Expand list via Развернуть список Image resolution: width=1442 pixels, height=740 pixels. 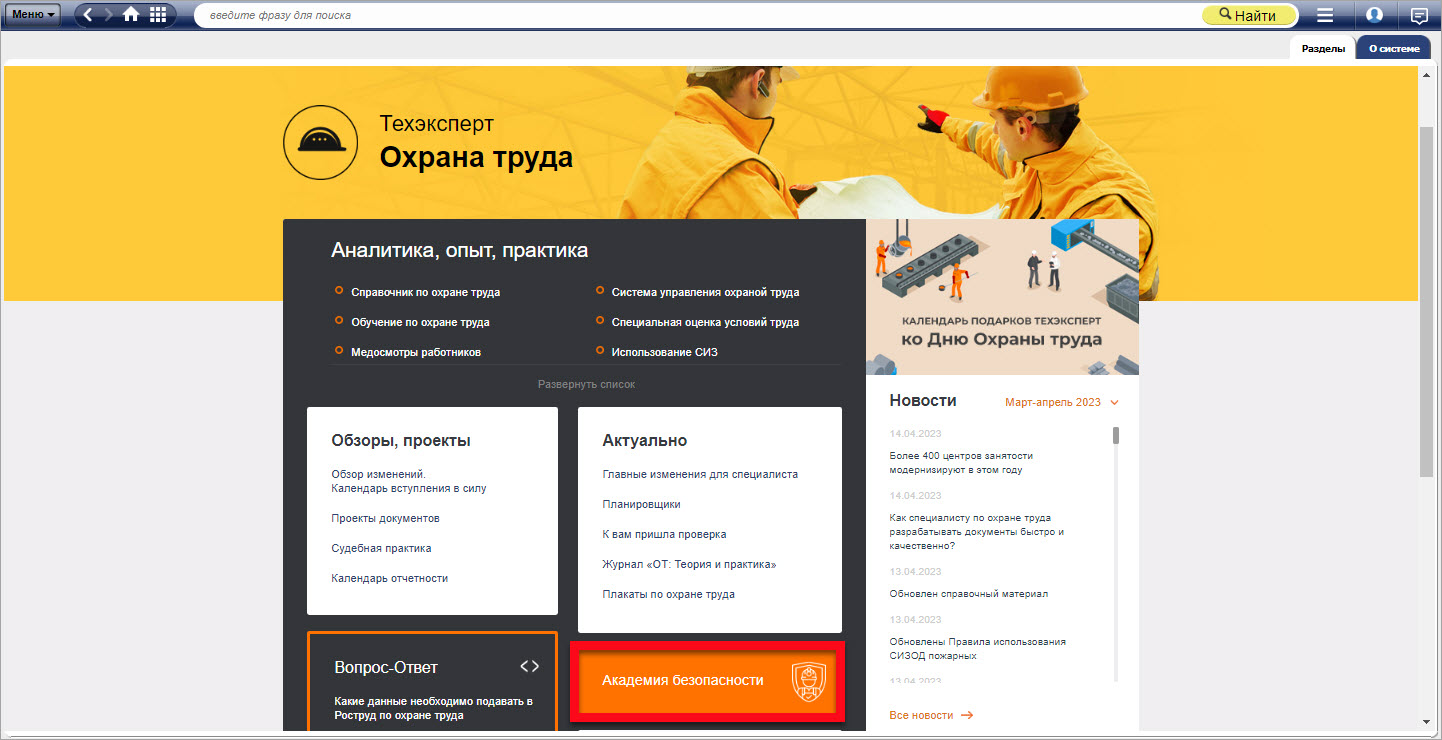pos(586,384)
